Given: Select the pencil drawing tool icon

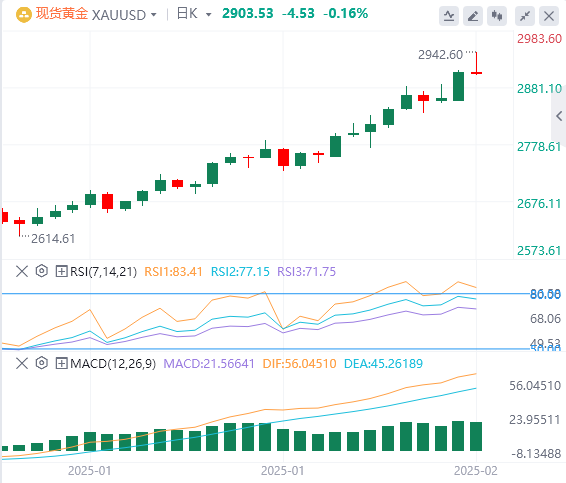Looking at the screenshot, I should [473, 16].
